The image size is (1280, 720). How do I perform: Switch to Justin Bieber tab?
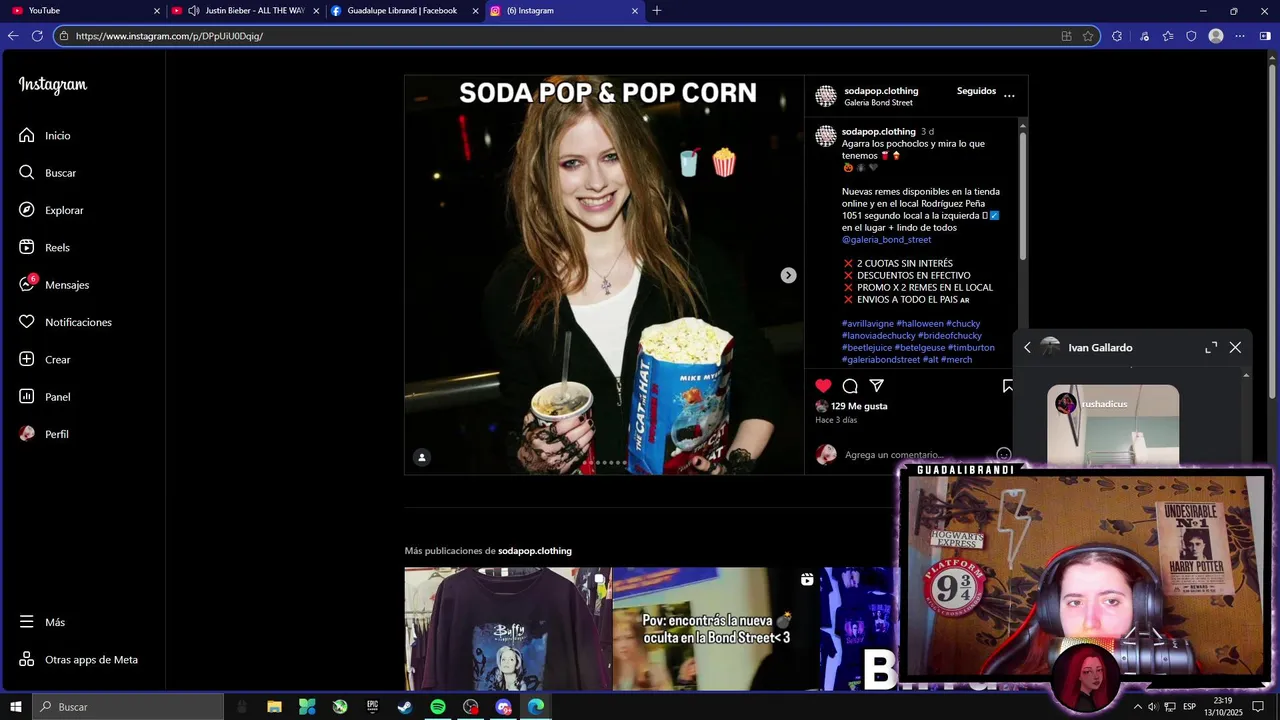[245, 11]
